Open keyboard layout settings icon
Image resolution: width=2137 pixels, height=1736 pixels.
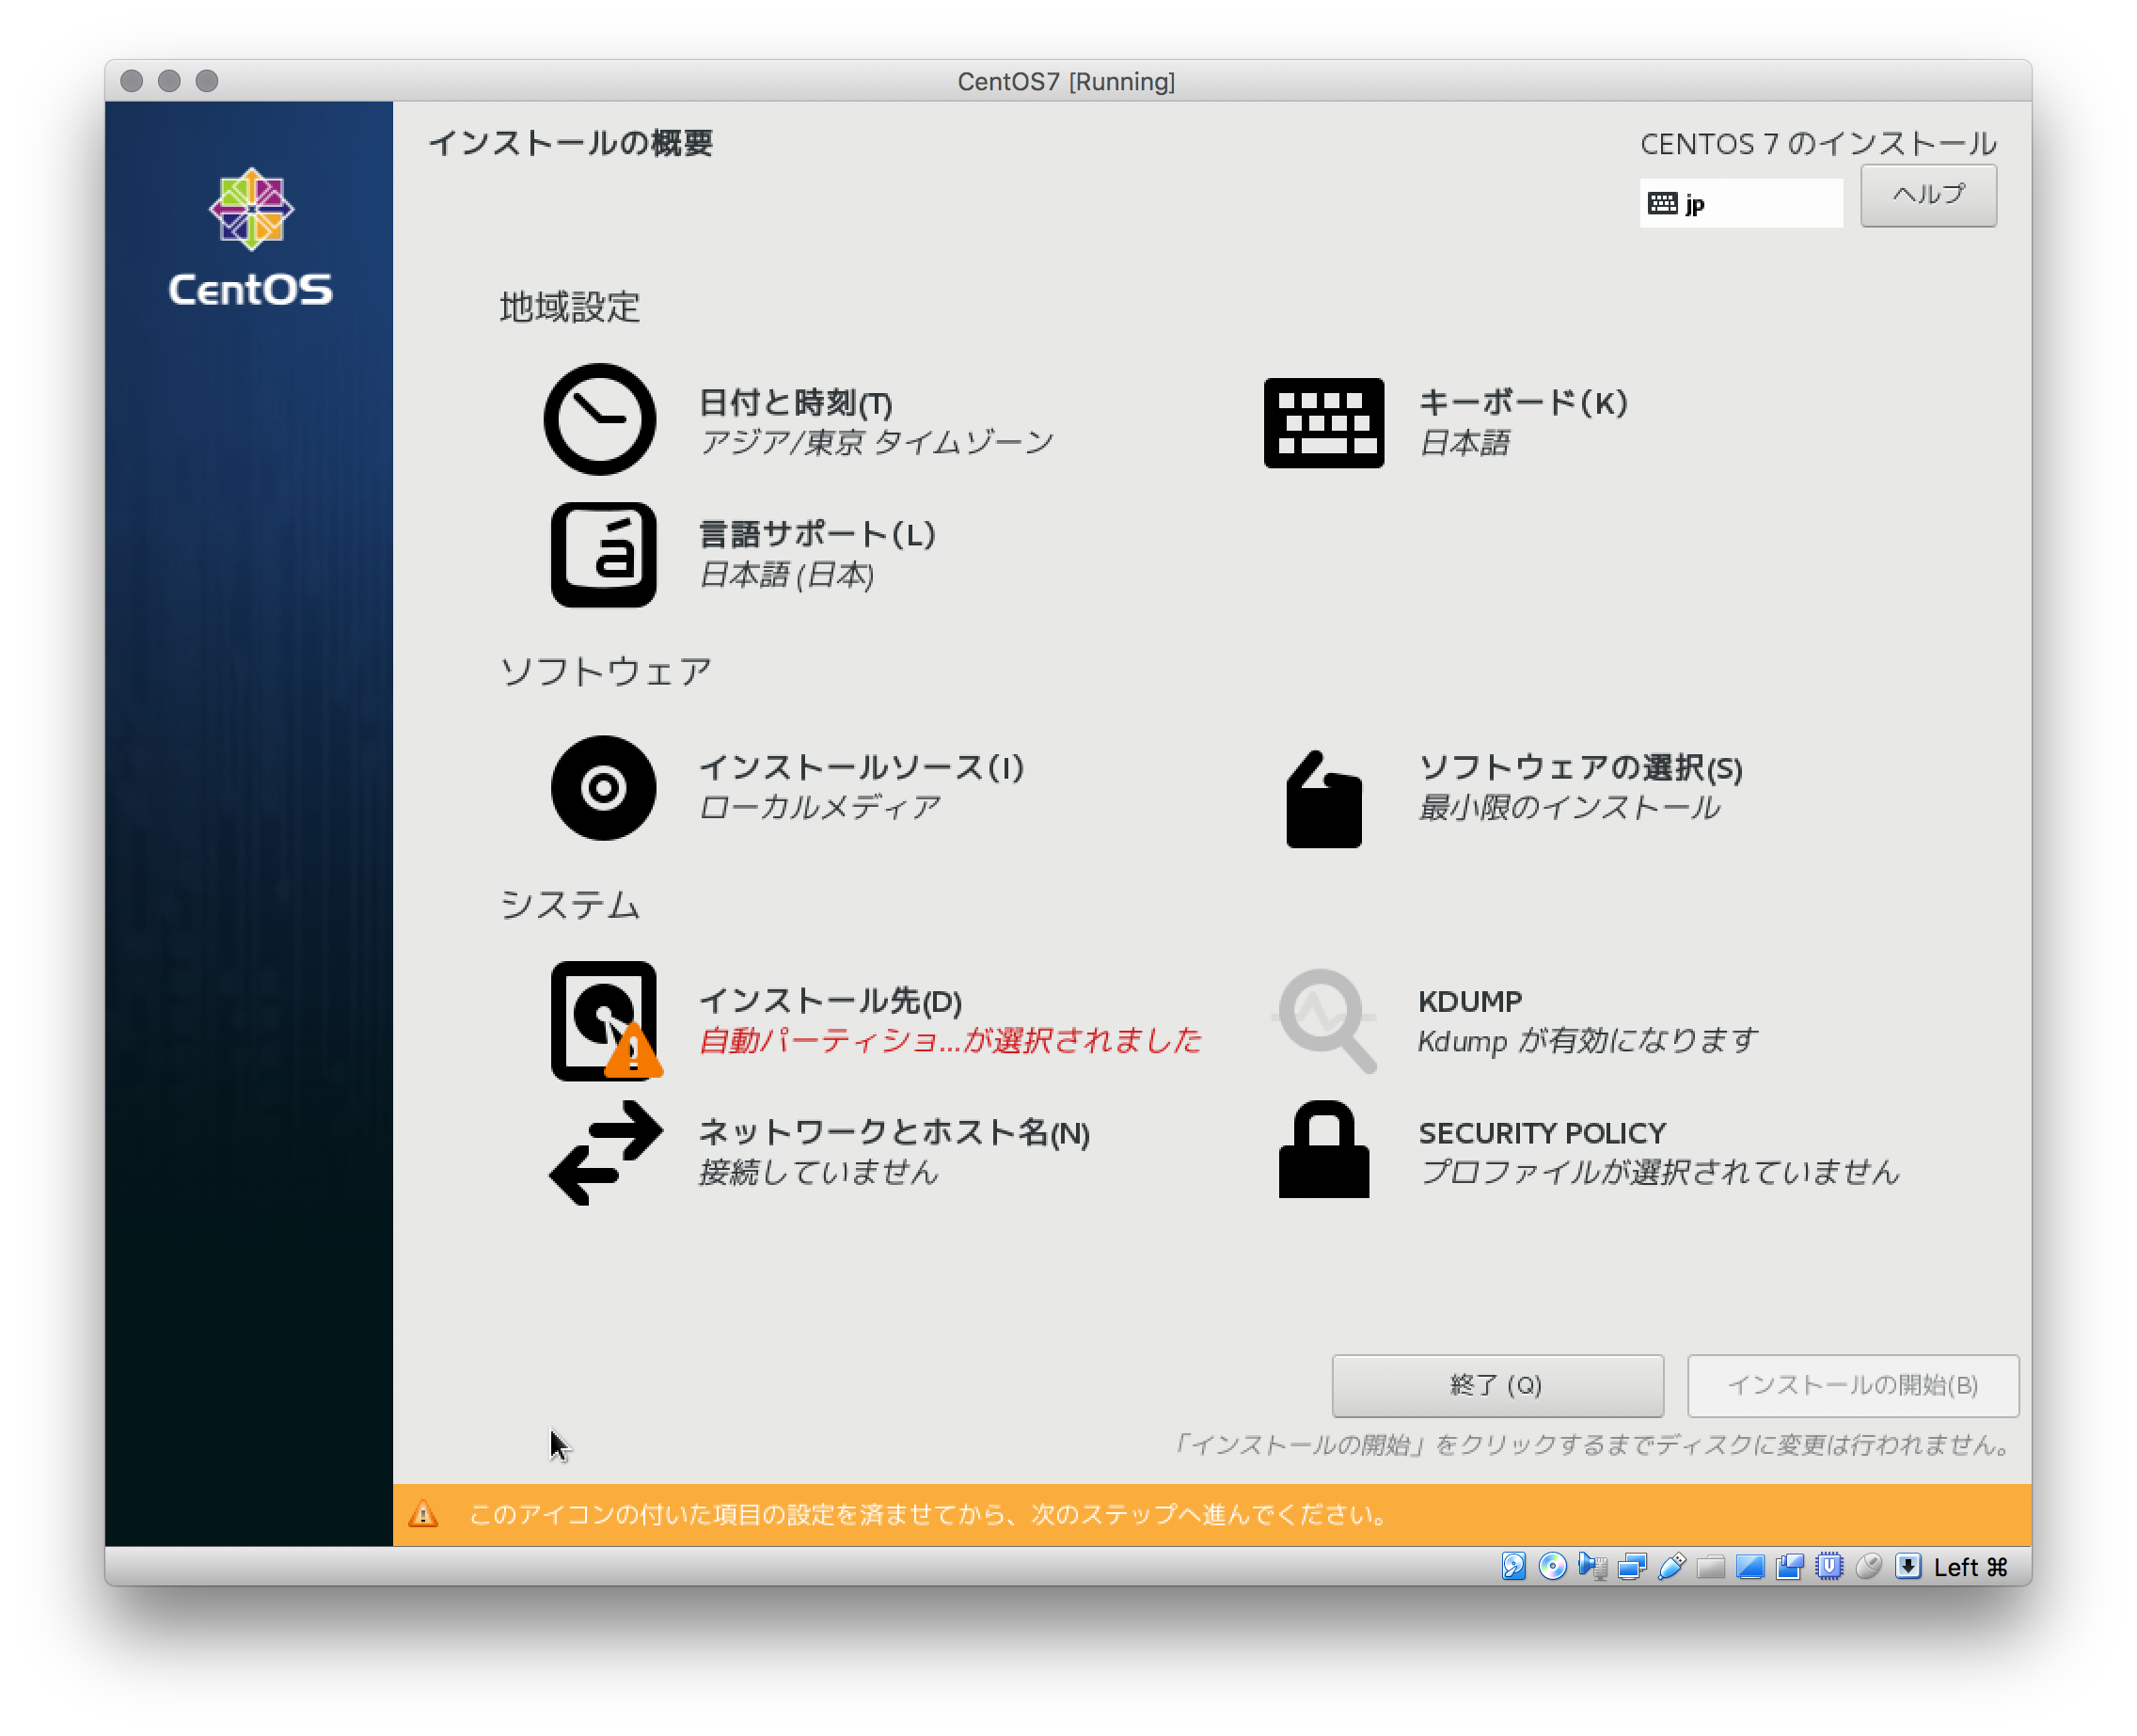1323,422
